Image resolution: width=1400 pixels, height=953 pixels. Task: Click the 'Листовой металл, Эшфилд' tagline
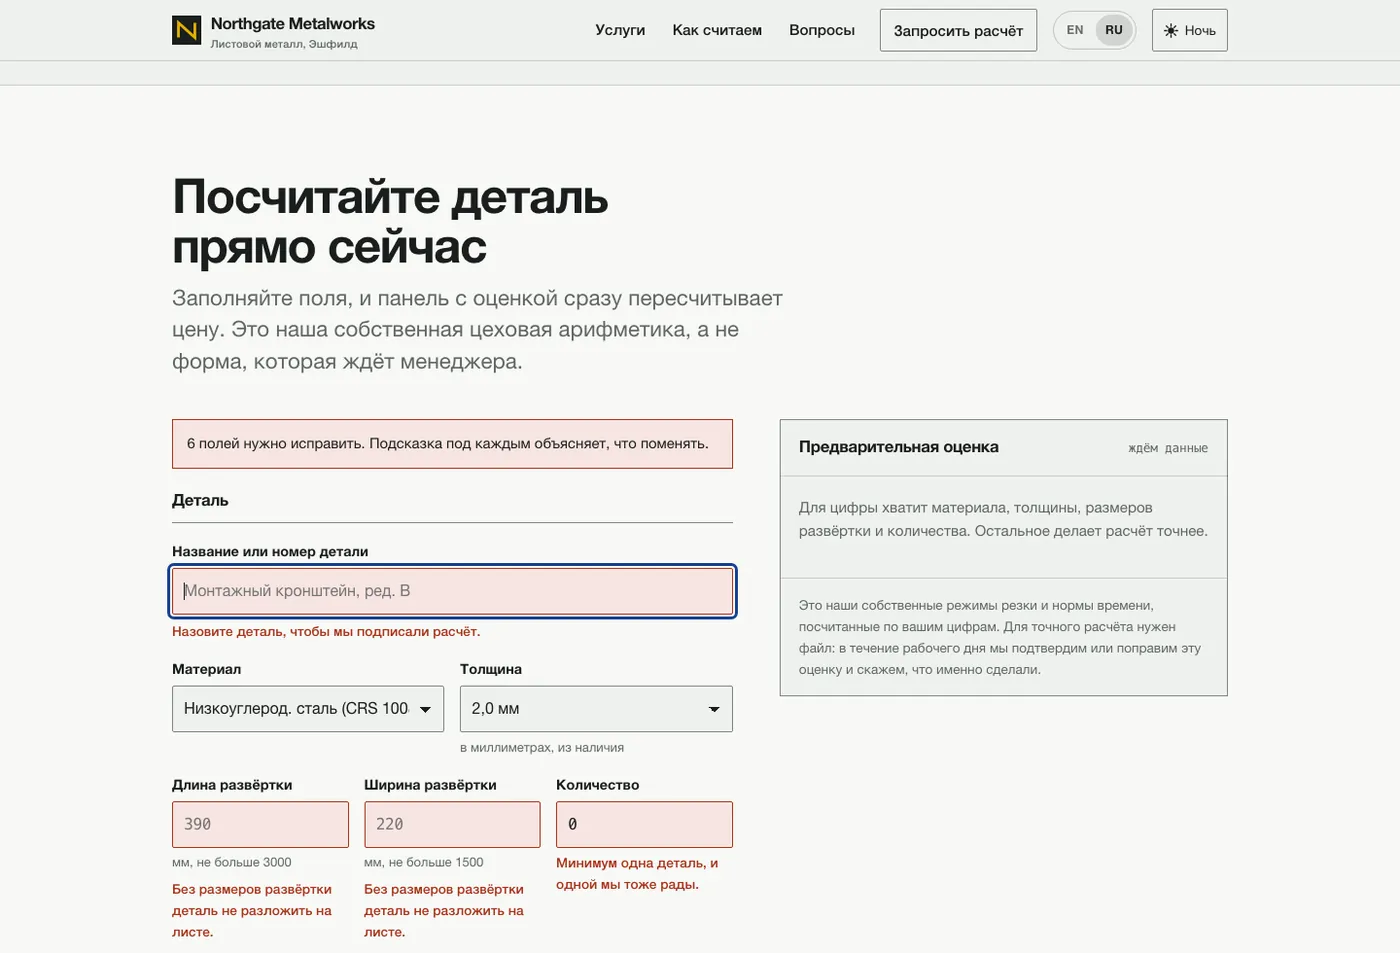click(x=284, y=44)
